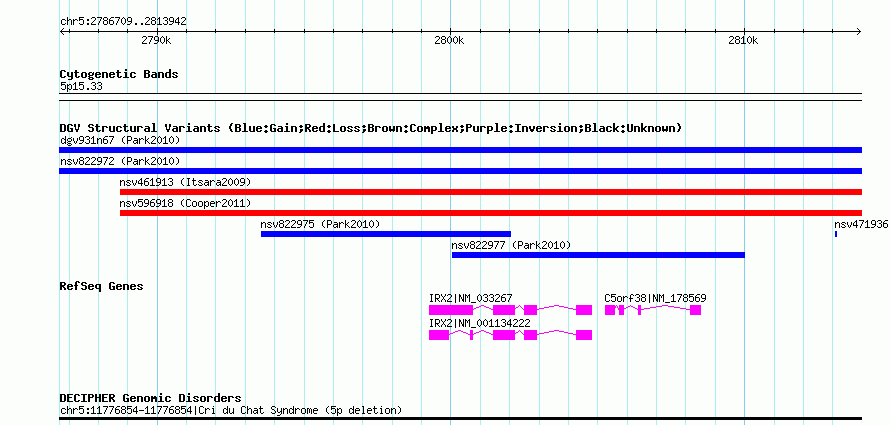Open the nsv461913 (Itsara2009) label

click(185, 182)
